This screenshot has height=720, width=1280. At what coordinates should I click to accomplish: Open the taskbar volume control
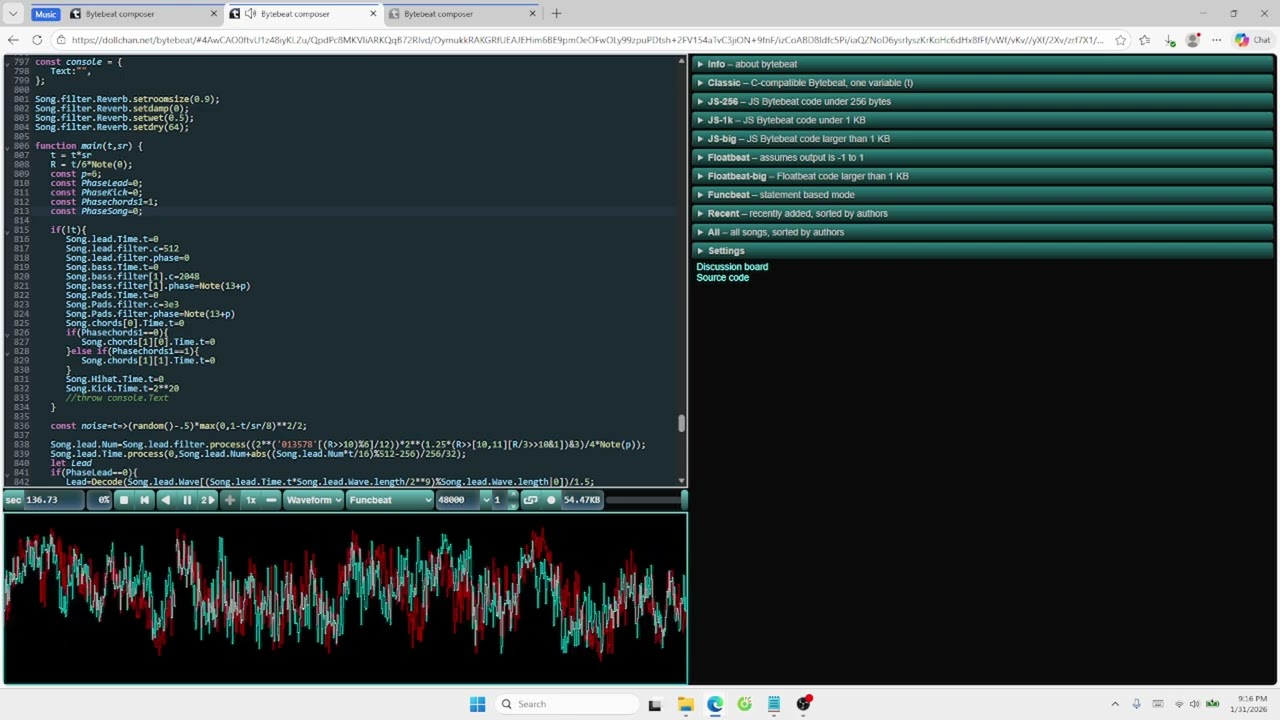(x=1194, y=704)
